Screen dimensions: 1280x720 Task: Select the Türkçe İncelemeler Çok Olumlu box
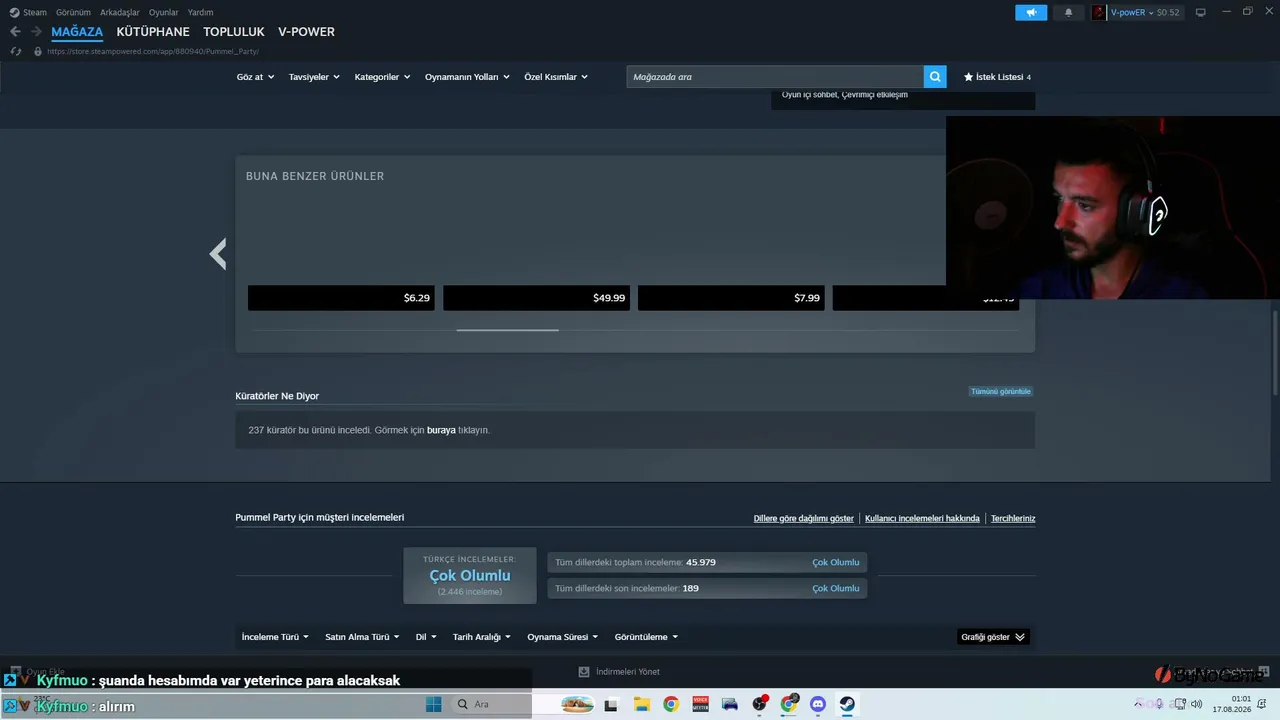point(470,575)
